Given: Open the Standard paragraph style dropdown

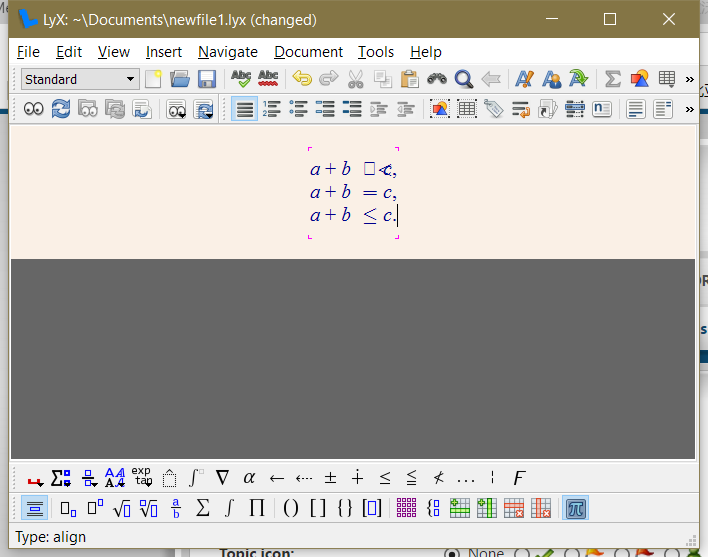Looking at the screenshot, I should pos(80,79).
